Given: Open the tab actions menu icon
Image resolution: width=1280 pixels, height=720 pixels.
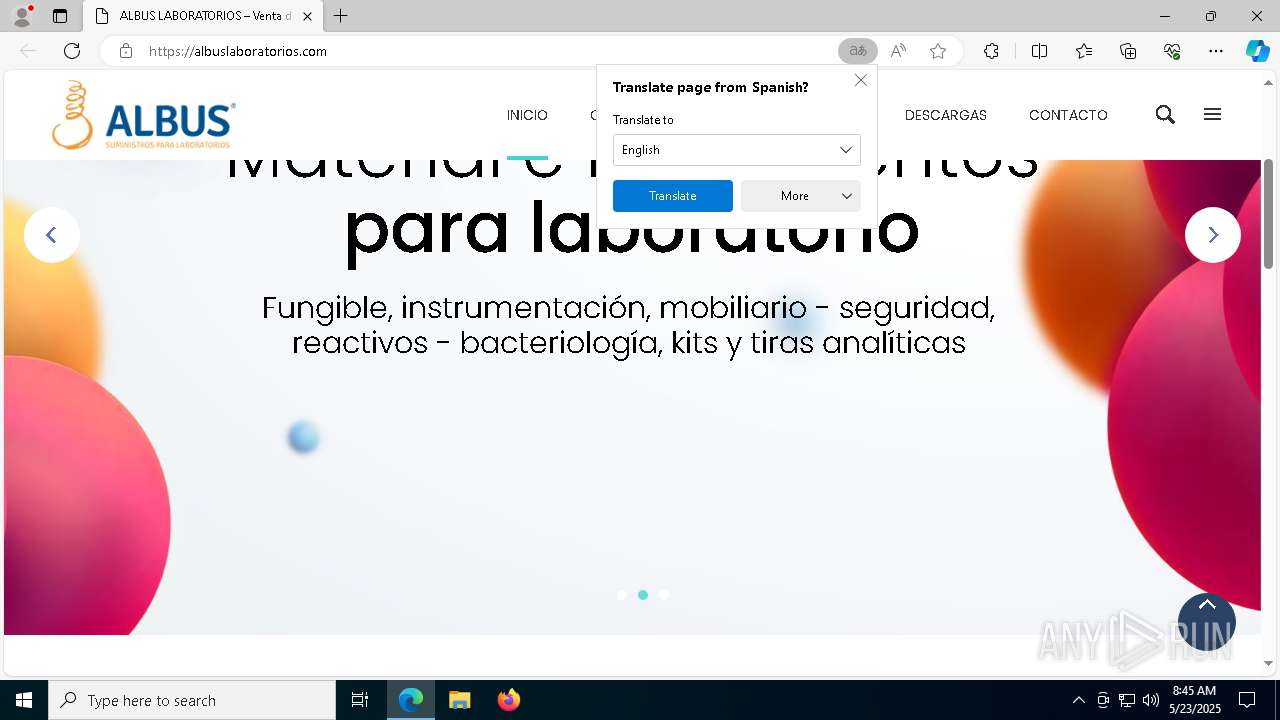Looking at the screenshot, I should [x=60, y=16].
